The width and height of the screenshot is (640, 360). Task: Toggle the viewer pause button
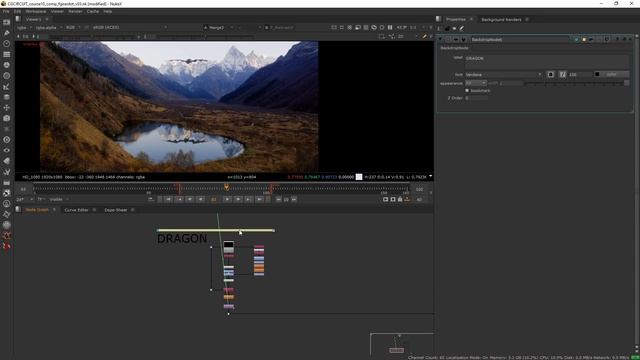[x=390, y=27]
